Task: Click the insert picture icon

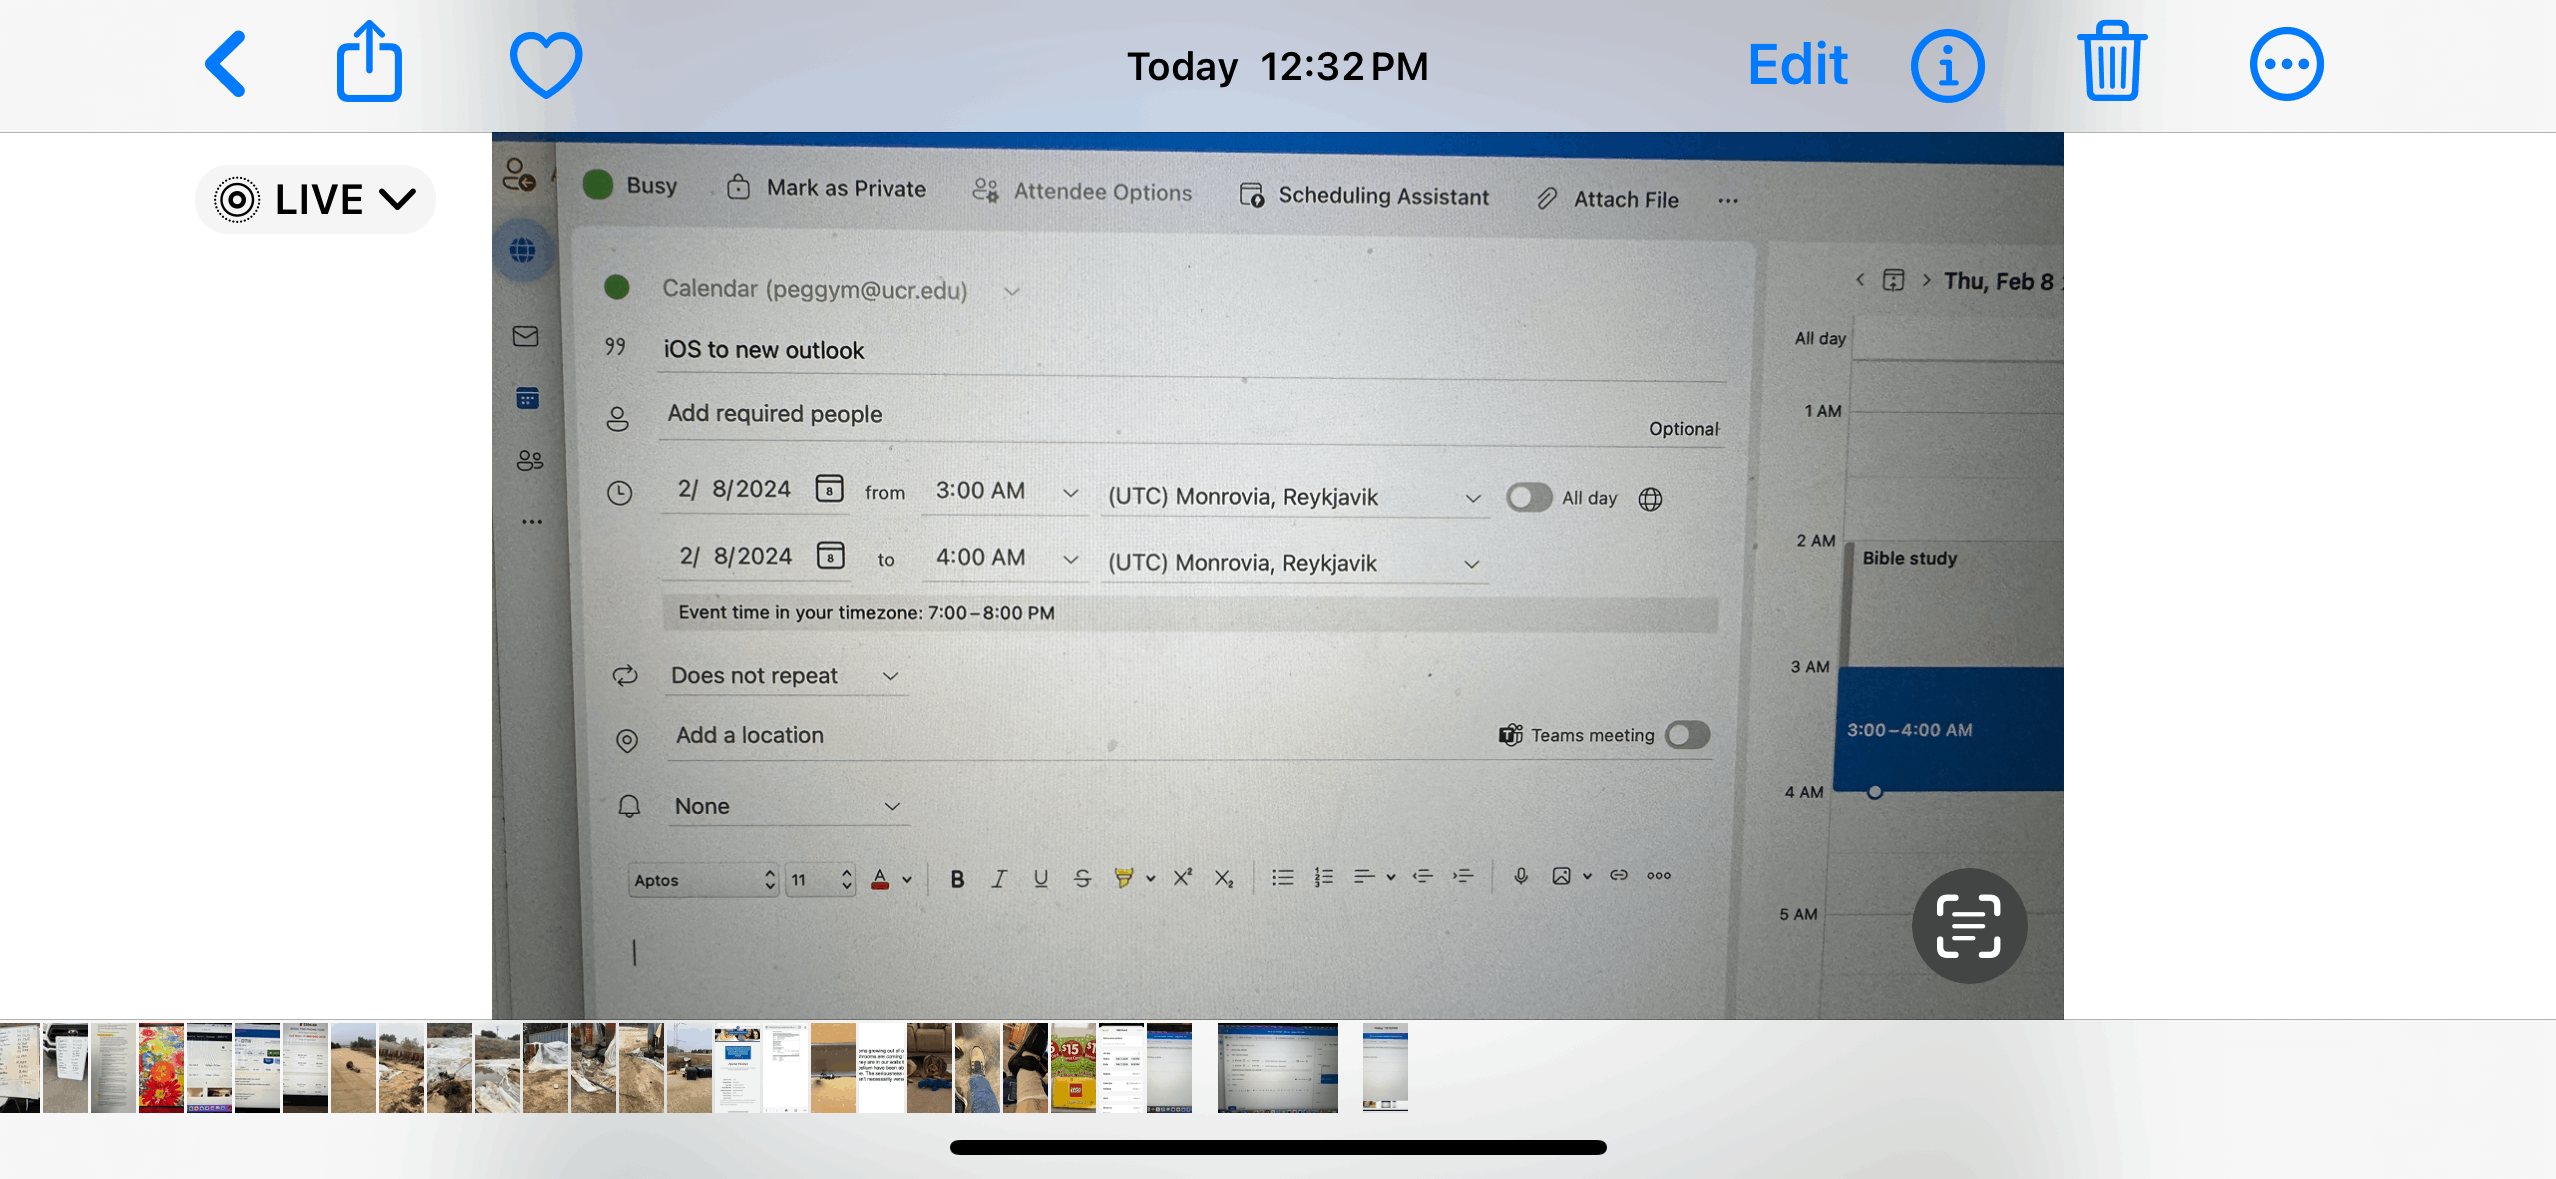Action: coord(1561,876)
